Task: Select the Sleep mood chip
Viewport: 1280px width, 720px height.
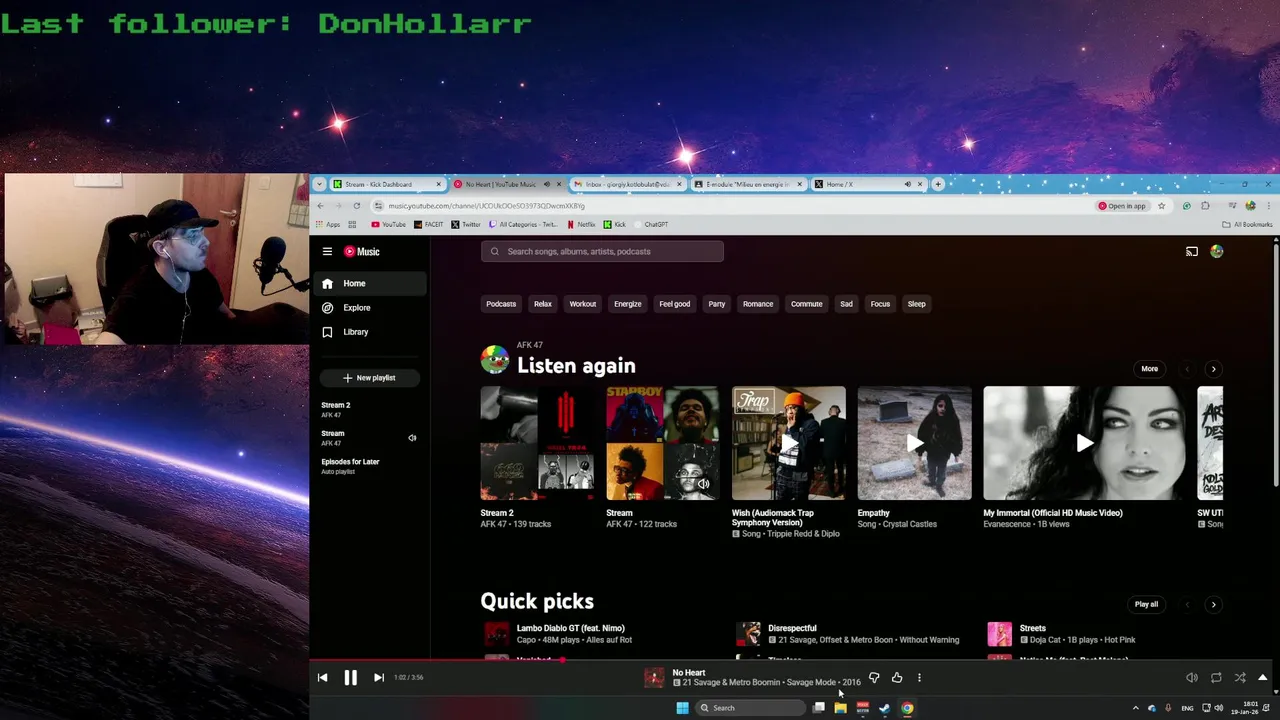Action: click(x=917, y=304)
